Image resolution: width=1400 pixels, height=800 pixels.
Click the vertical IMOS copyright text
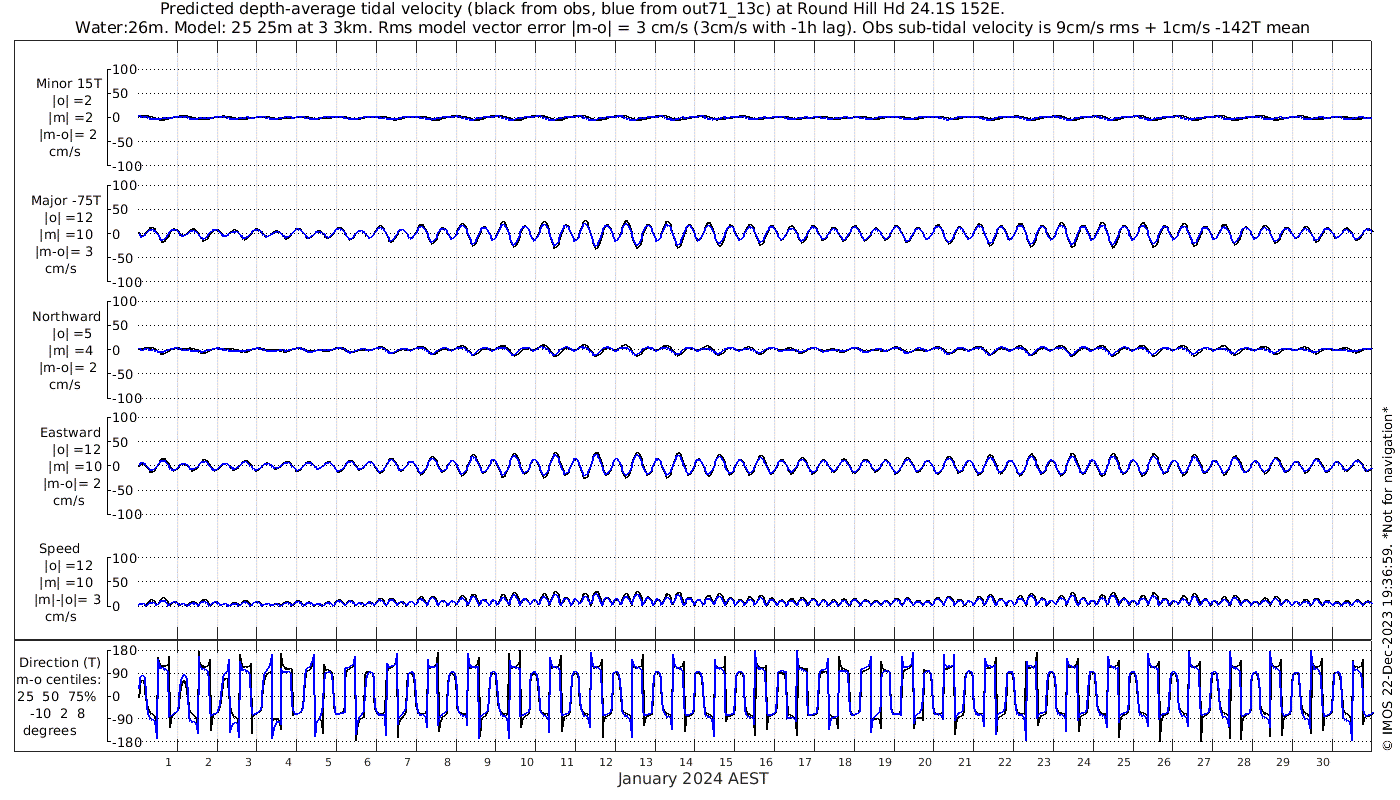[x=1386, y=577]
